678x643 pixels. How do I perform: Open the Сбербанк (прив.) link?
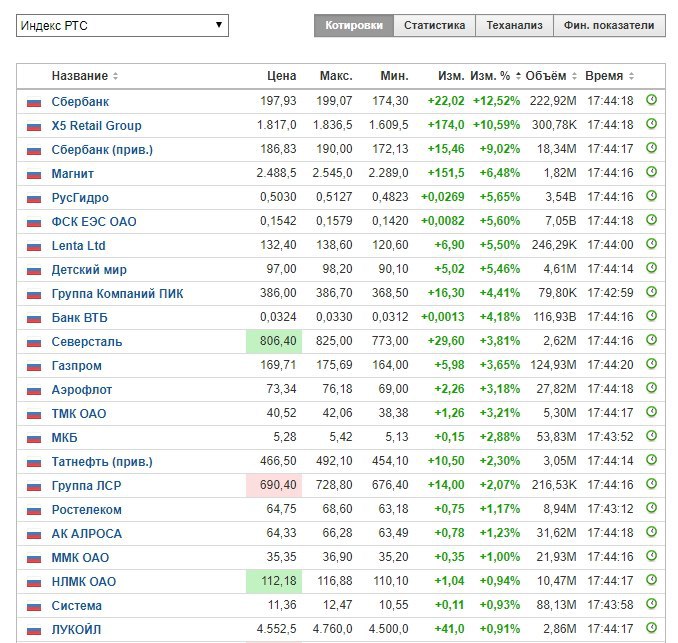(102, 150)
